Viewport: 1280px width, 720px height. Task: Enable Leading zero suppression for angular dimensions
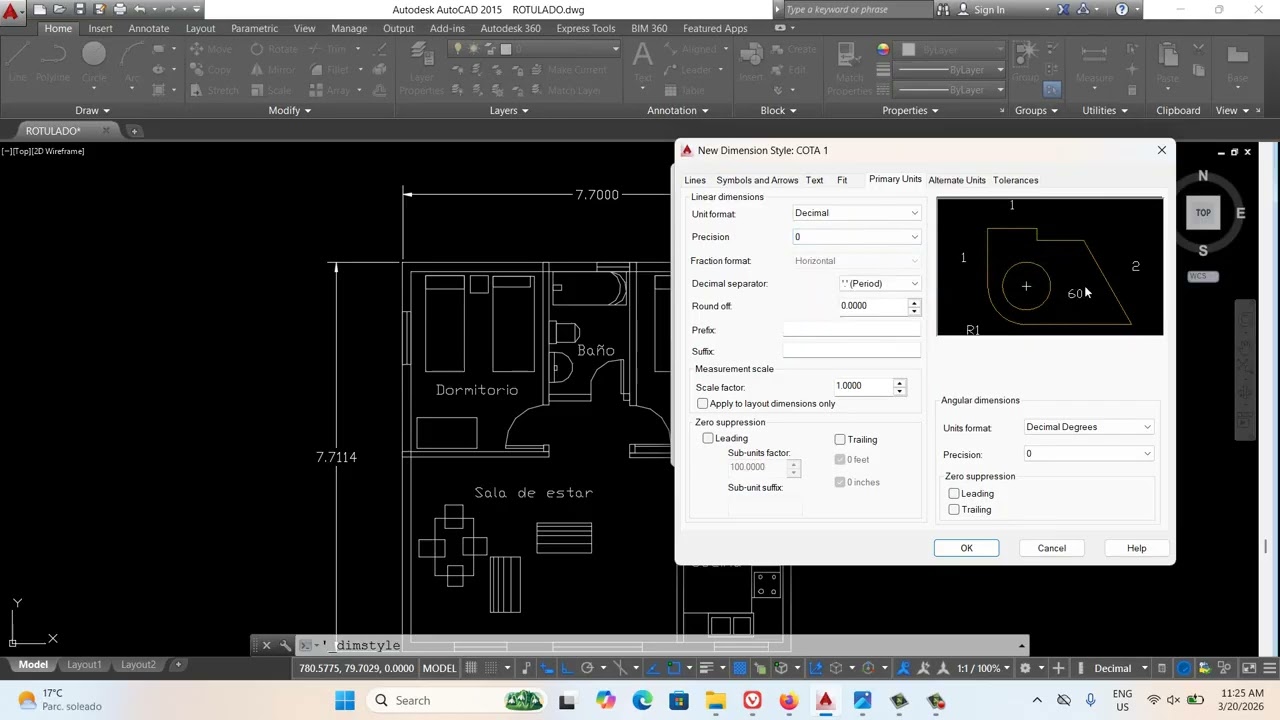954,493
